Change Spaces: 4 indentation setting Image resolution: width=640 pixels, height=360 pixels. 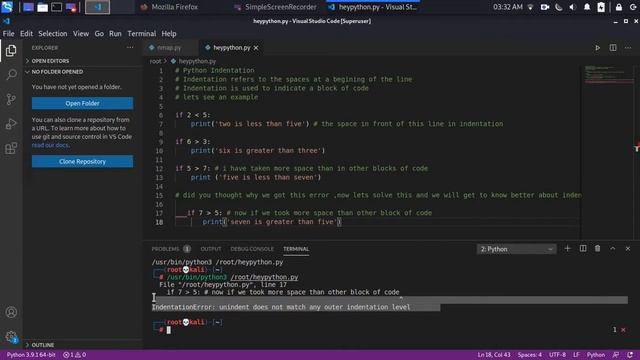tap(529, 355)
